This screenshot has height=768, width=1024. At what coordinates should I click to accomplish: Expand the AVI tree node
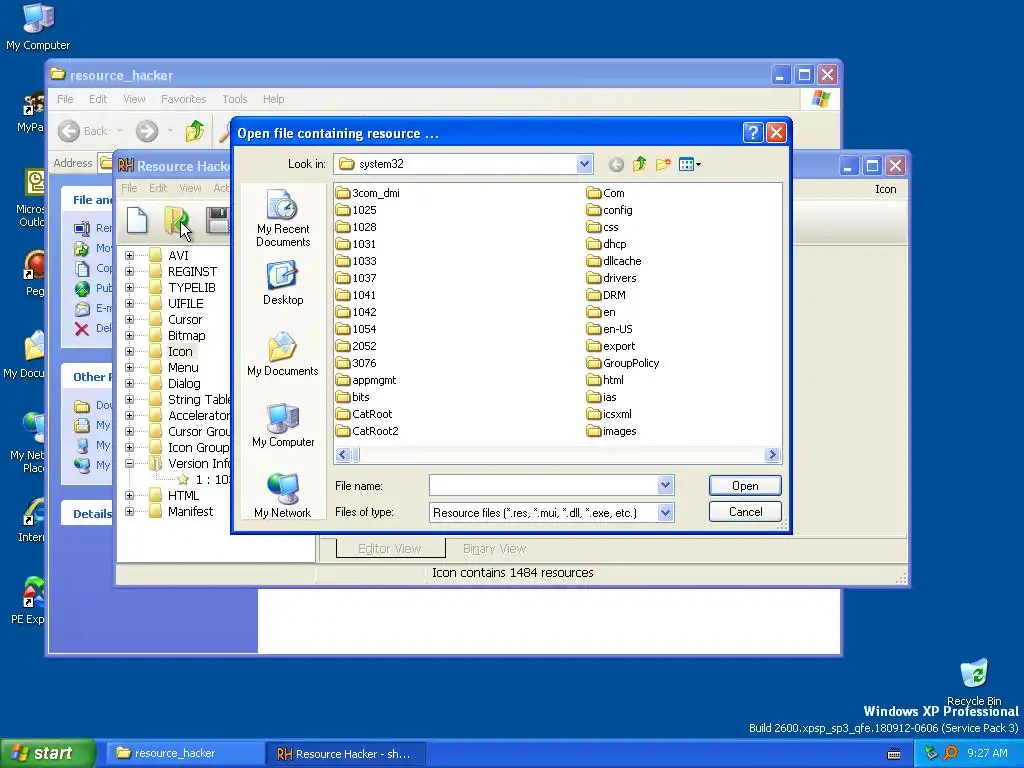point(129,255)
